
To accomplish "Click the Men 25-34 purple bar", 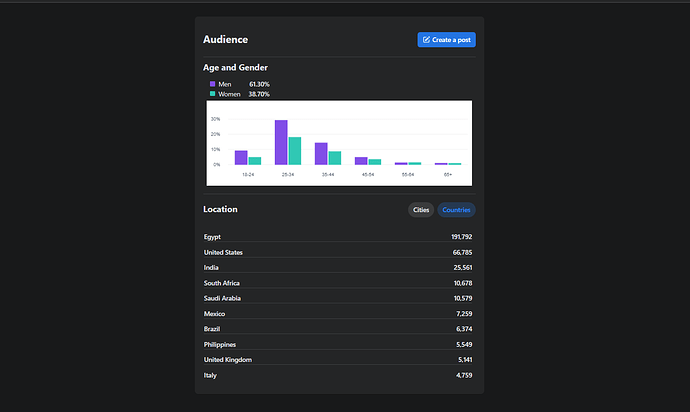I will click(281, 142).
